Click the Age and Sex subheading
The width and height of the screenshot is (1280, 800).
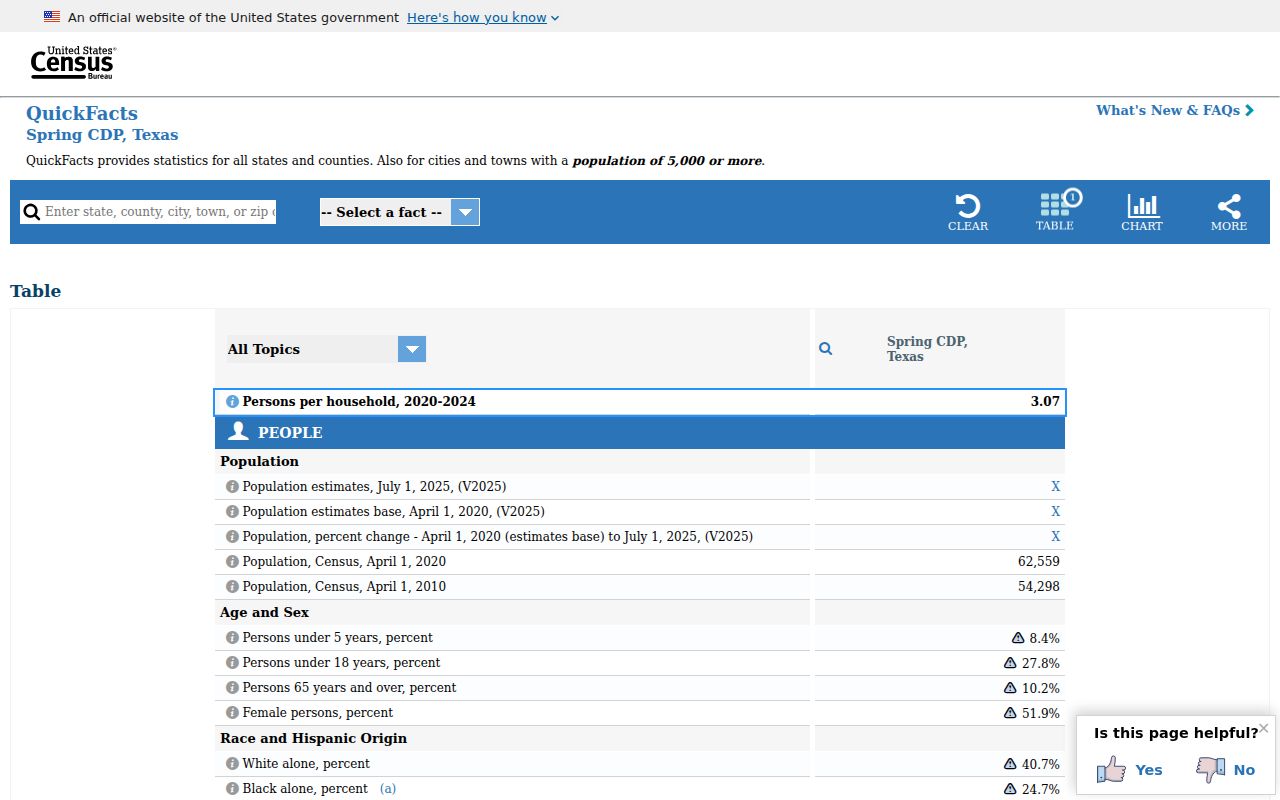(264, 612)
